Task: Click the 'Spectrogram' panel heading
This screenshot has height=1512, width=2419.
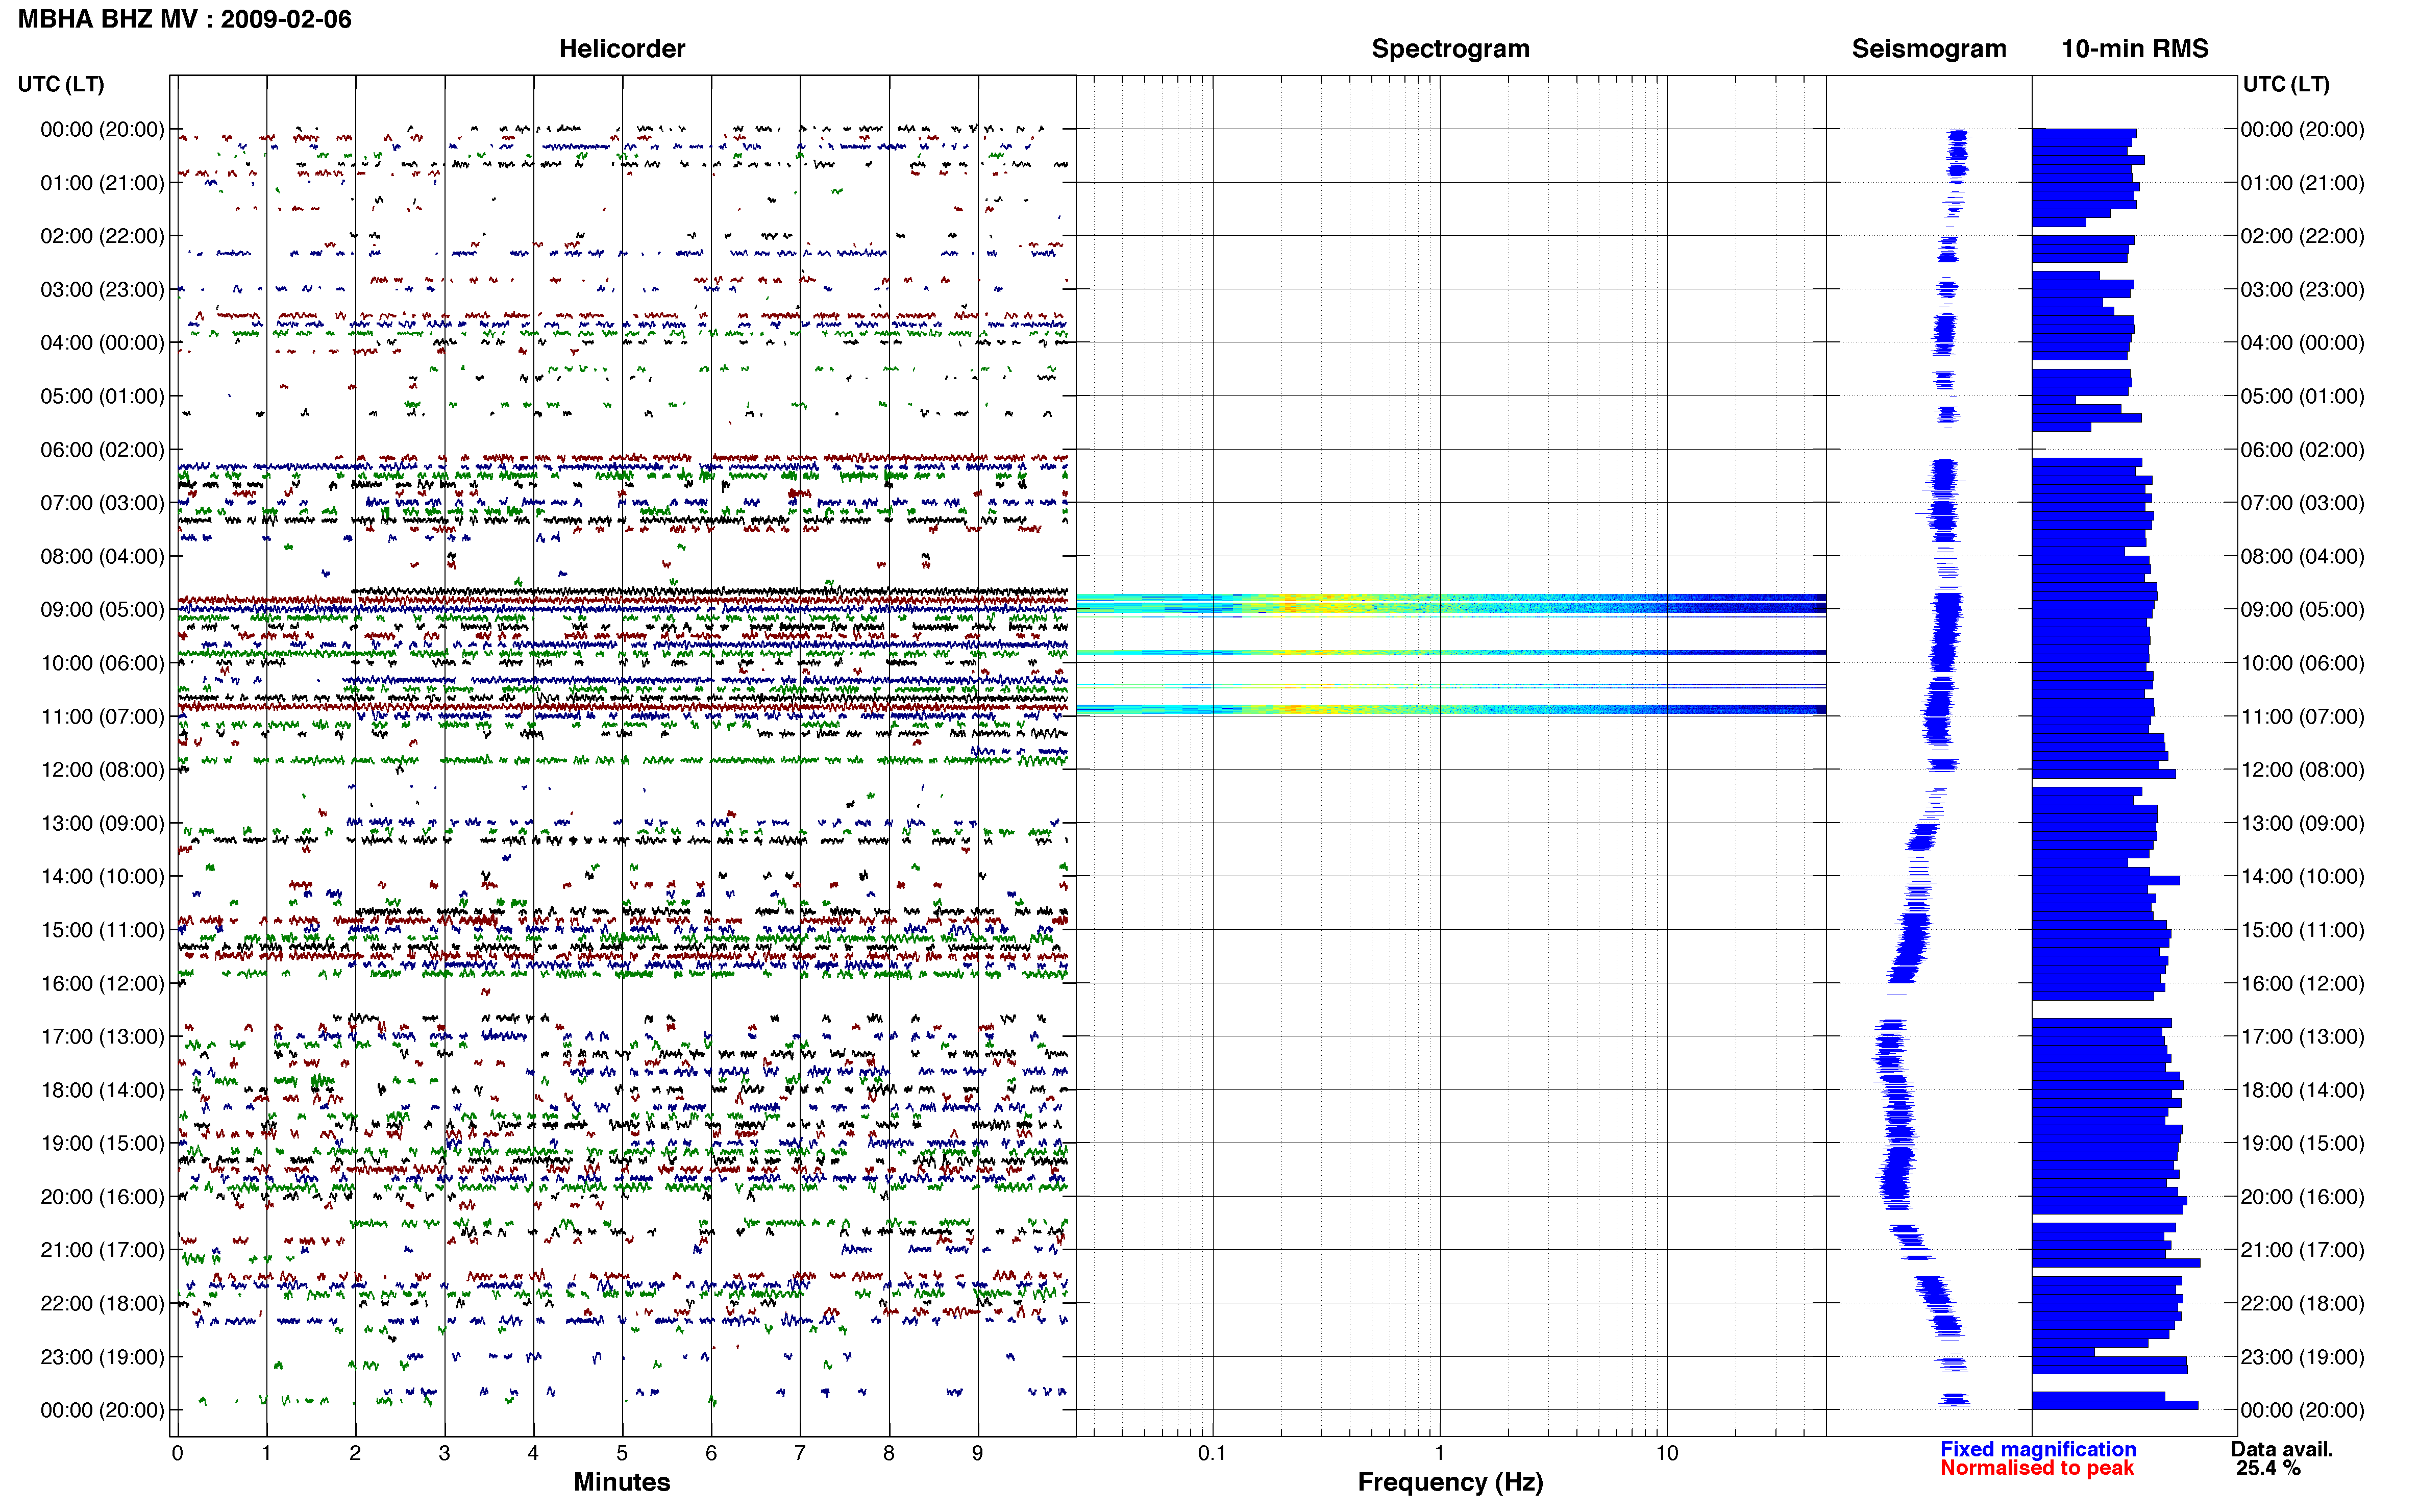Action: [x=1450, y=48]
